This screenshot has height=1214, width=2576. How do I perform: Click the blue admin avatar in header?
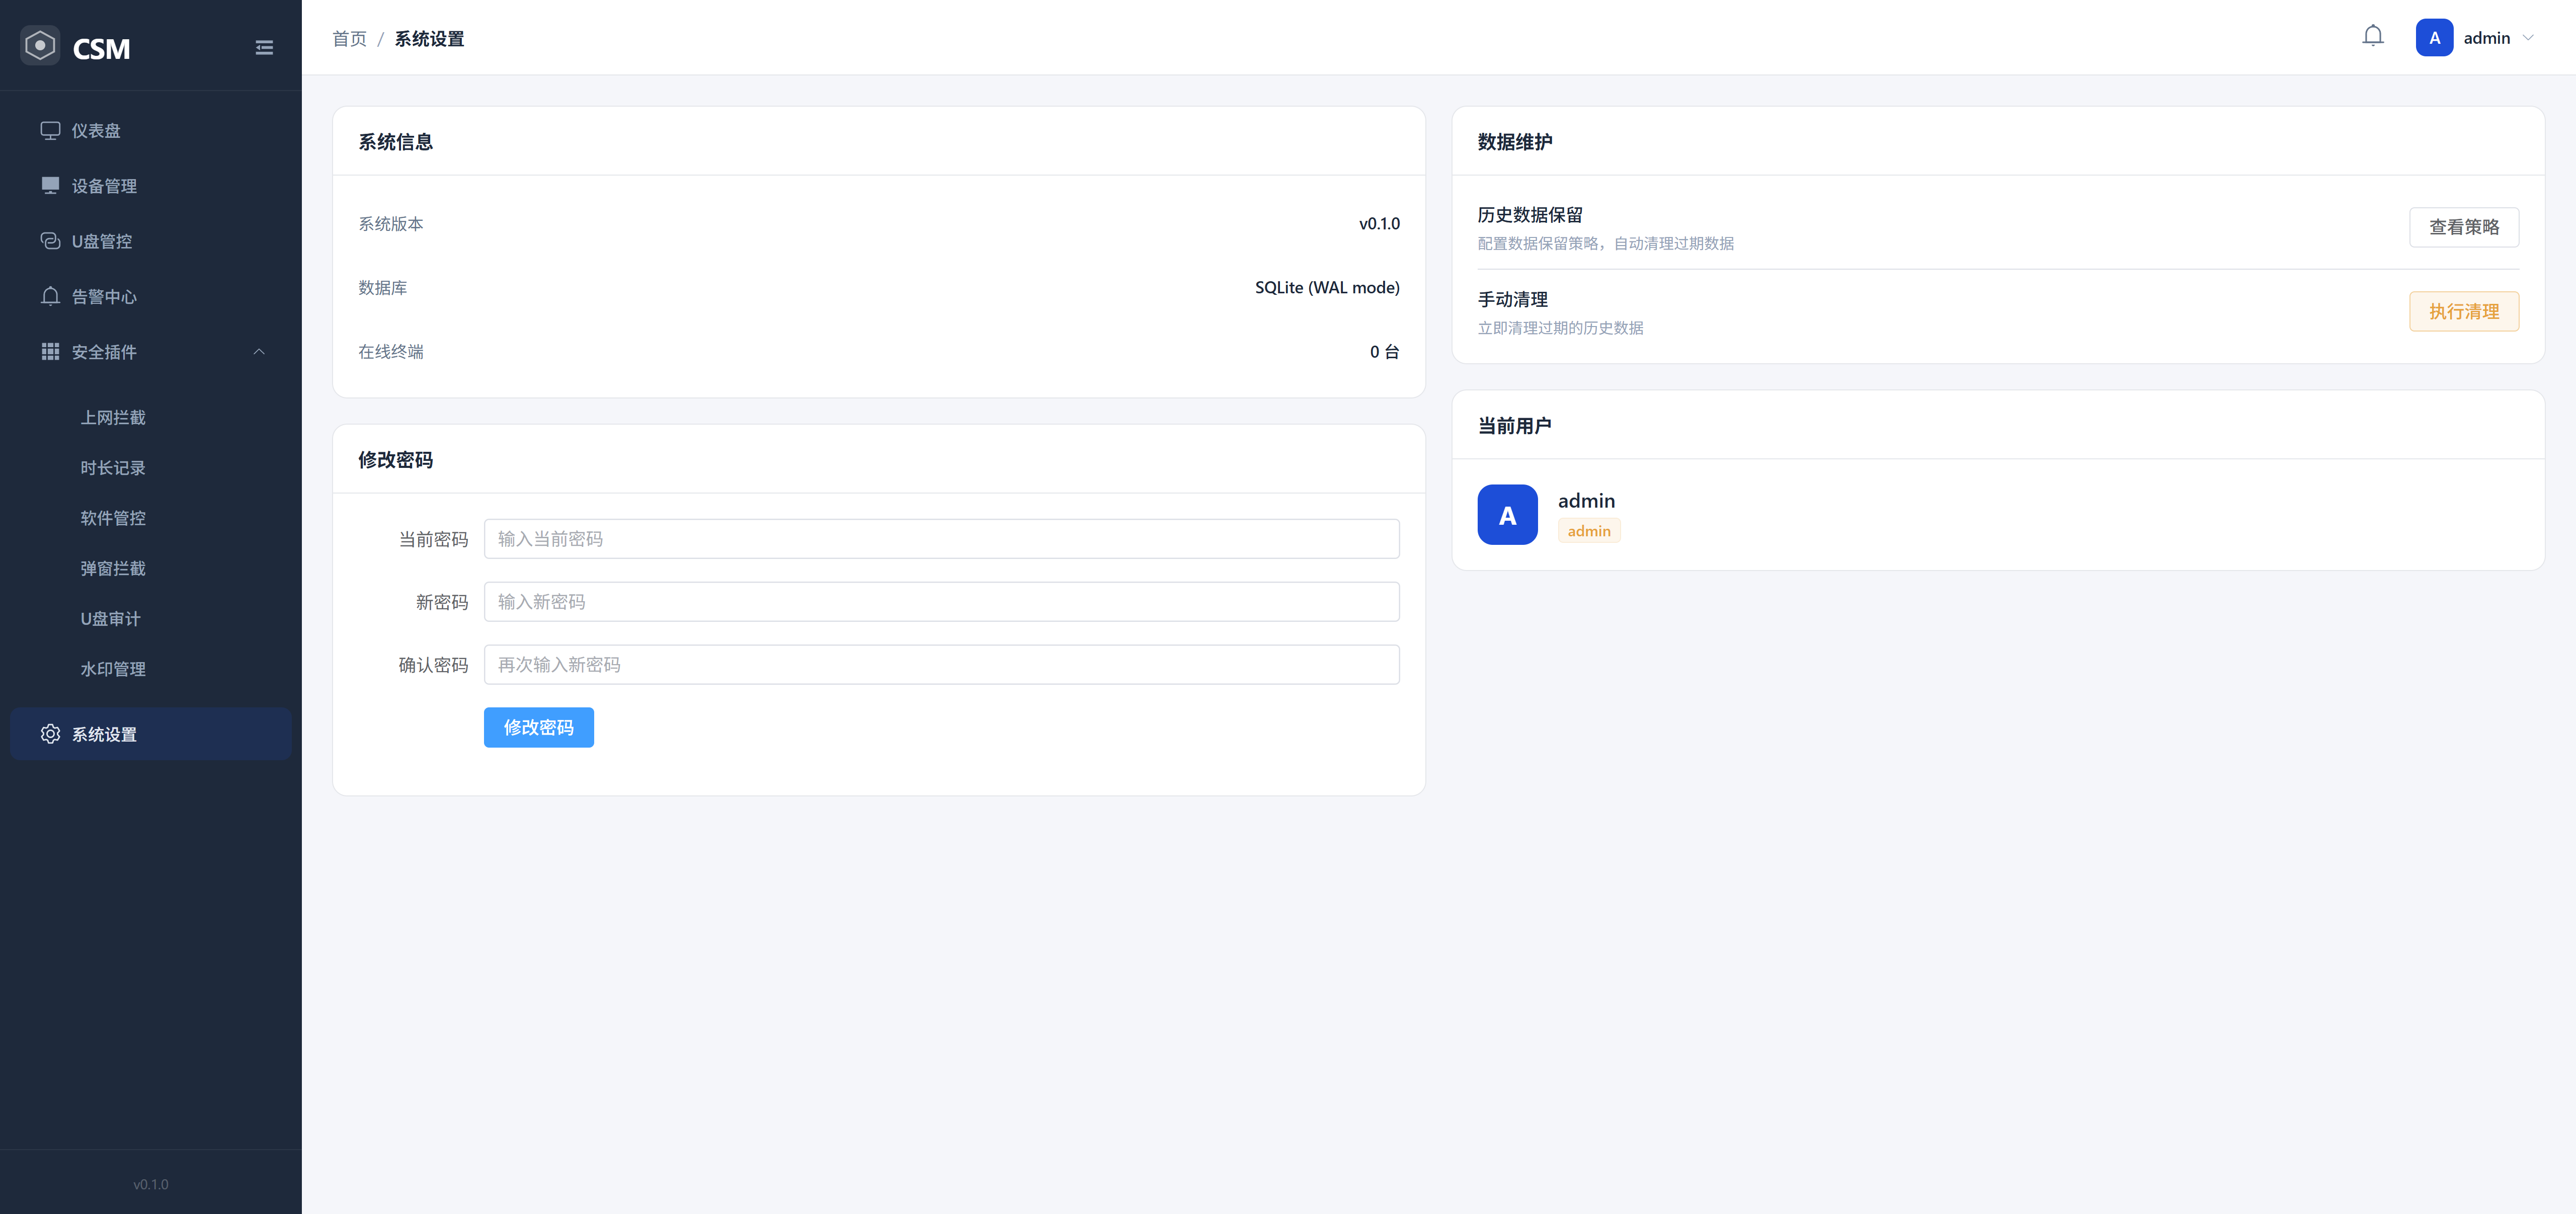(x=2434, y=38)
